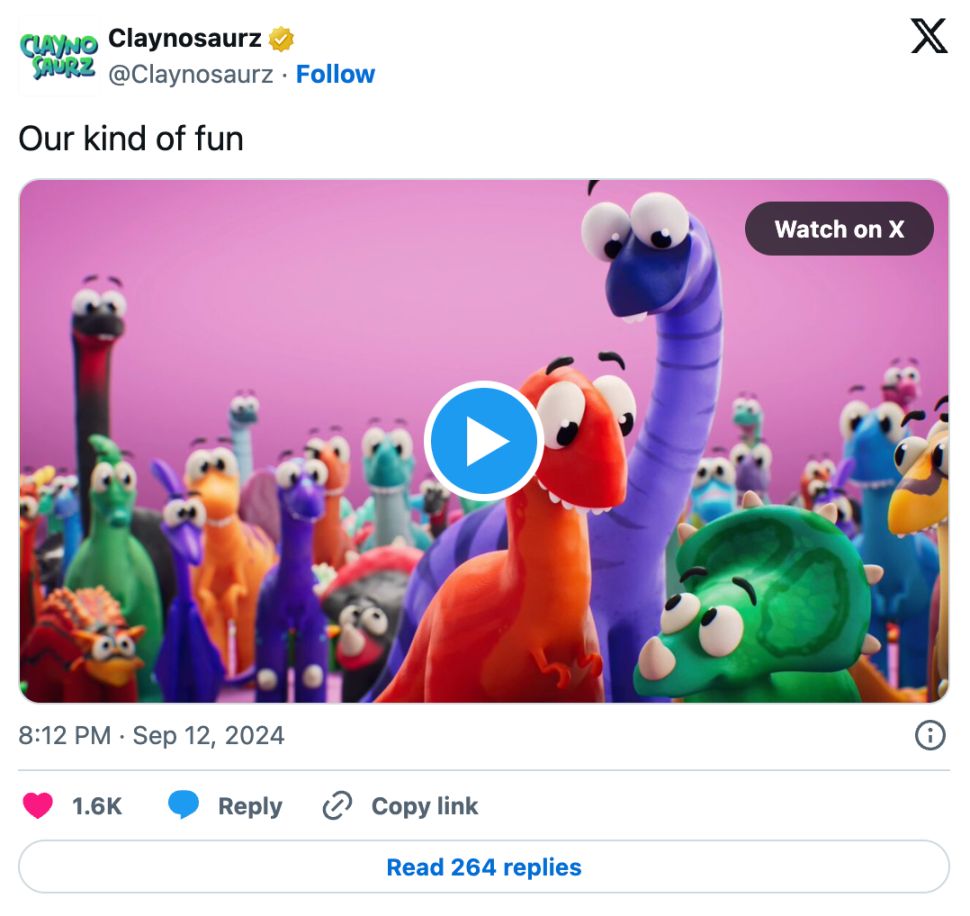Open the 8:12 PM Sep 12, 2024 timestamp
The height and width of the screenshot is (916, 970).
151,736
